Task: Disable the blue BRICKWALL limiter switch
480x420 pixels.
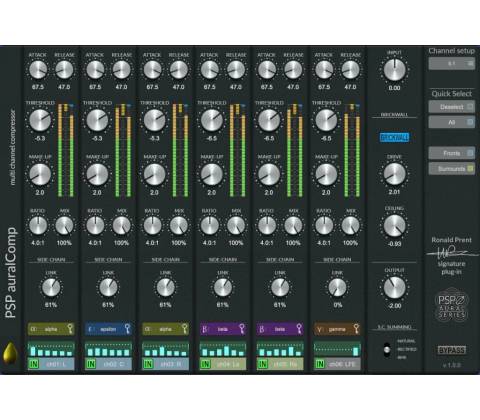Action: (394, 137)
